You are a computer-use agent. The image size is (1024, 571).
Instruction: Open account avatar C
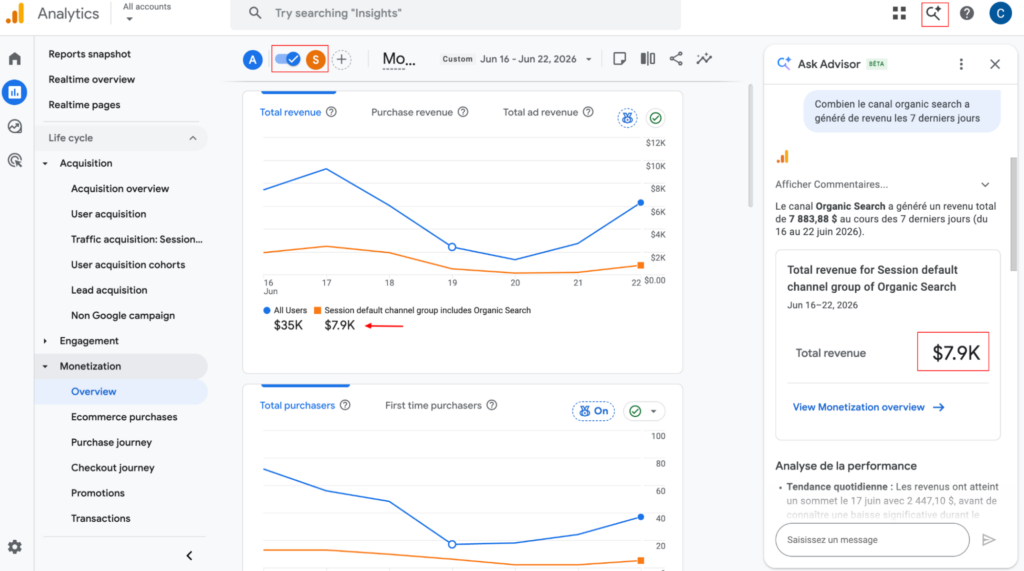pyautogui.click(x=1000, y=13)
